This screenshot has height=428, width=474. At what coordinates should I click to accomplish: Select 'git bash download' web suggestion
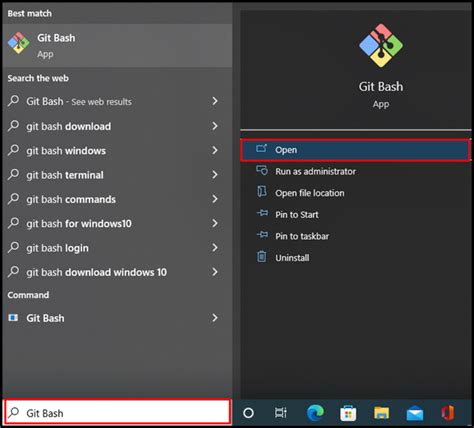click(117, 126)
